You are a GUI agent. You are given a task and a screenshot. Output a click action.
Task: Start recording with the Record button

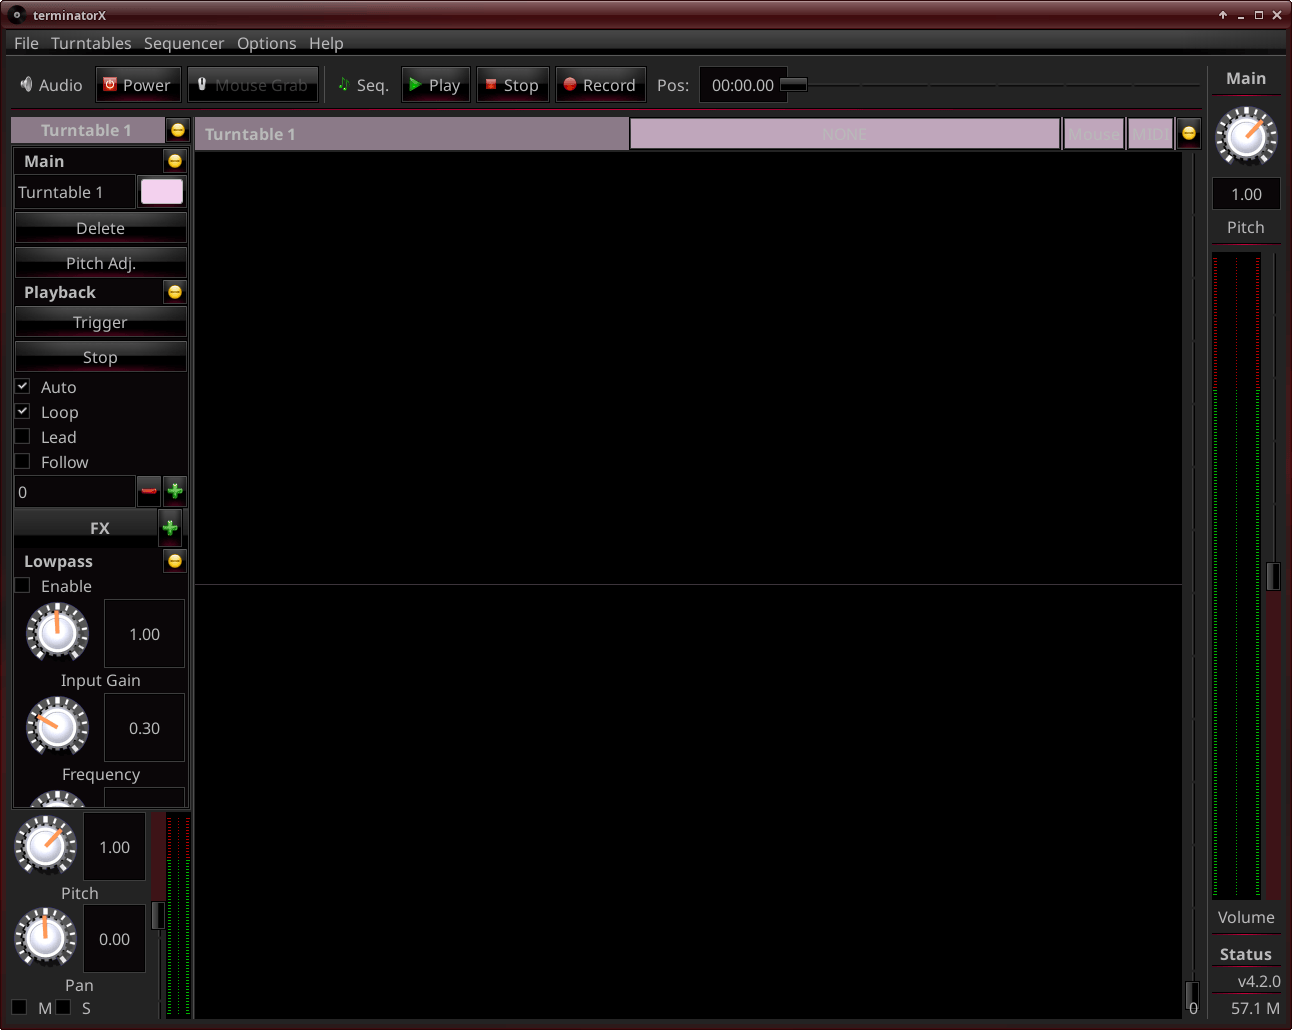[600, 85]
